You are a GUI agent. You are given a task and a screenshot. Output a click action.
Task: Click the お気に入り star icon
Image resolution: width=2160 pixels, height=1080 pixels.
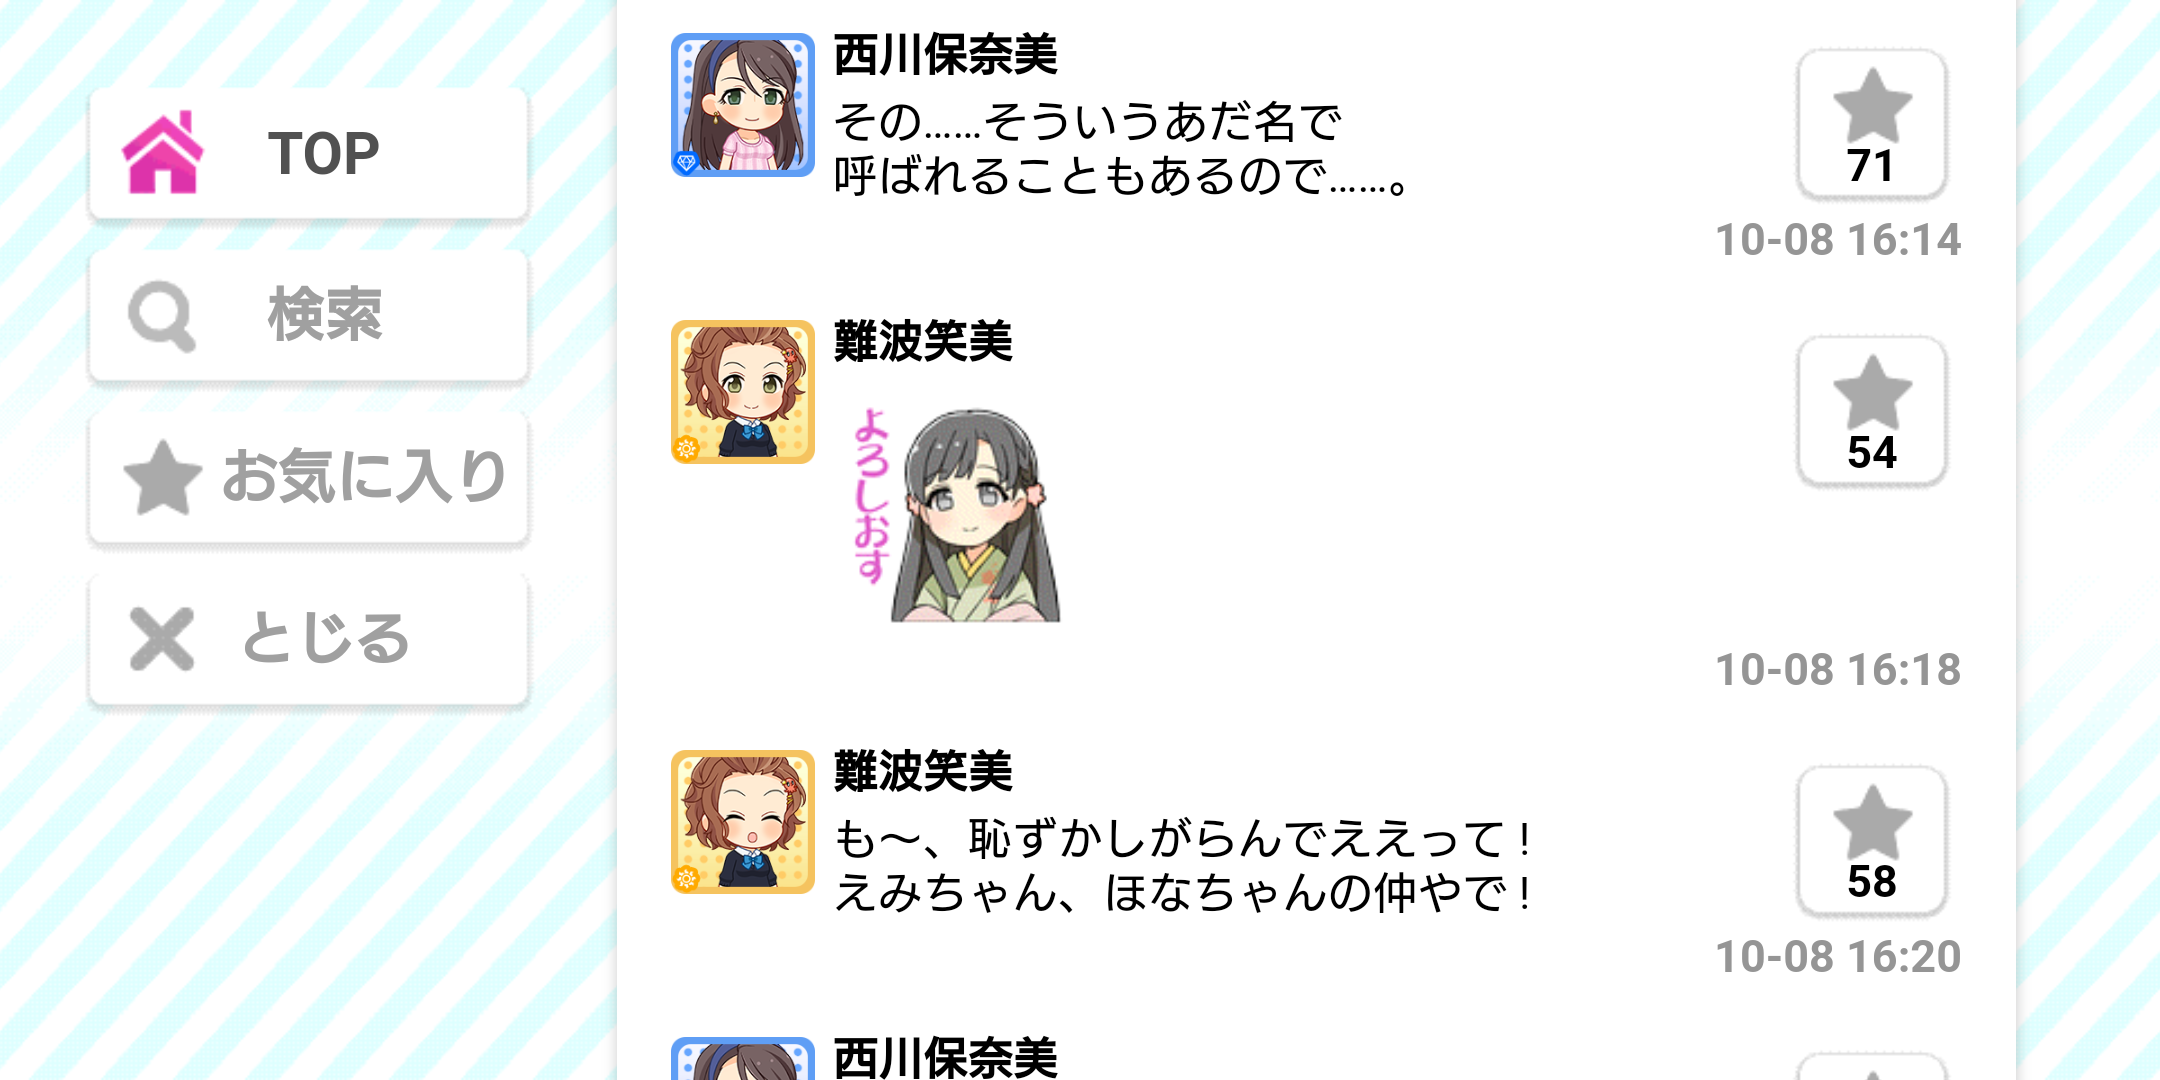[x=162, y=477]
